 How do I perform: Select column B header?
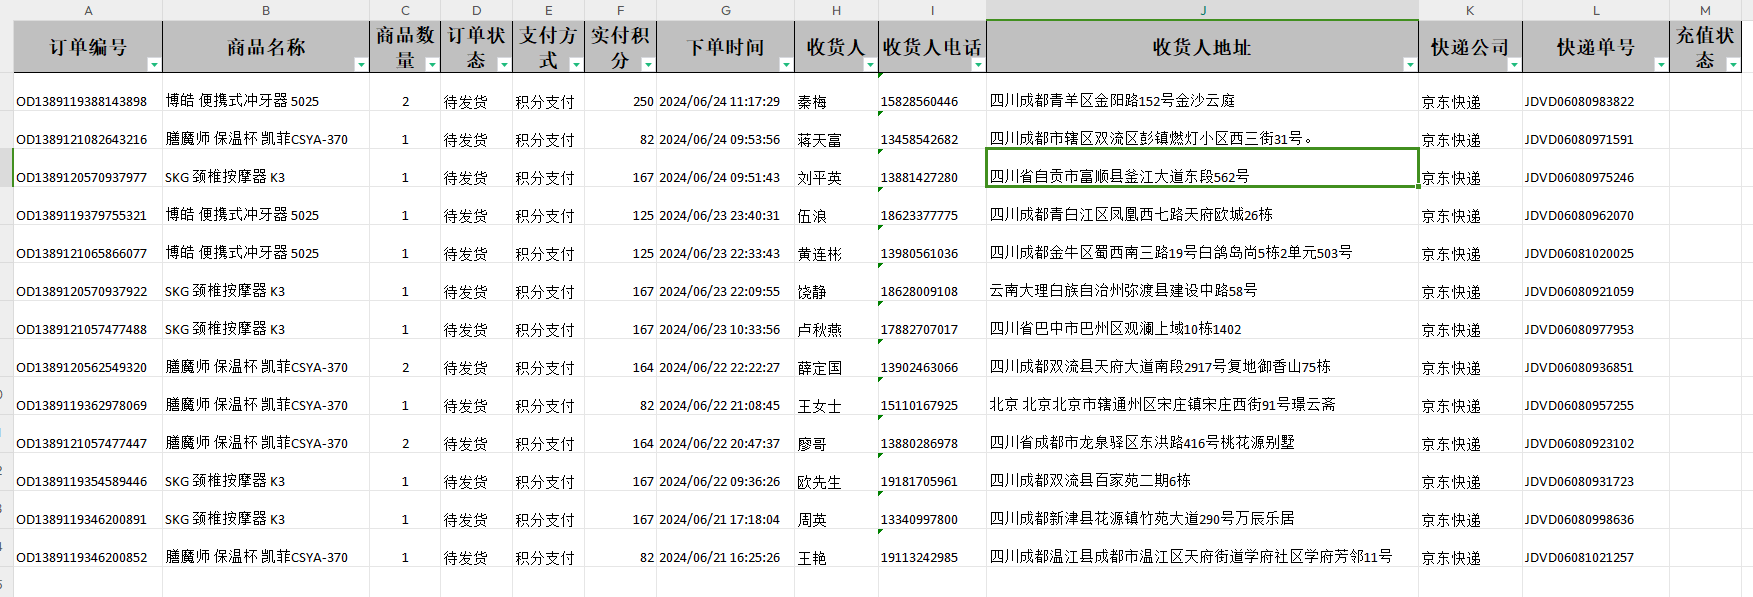coord(266,10)
